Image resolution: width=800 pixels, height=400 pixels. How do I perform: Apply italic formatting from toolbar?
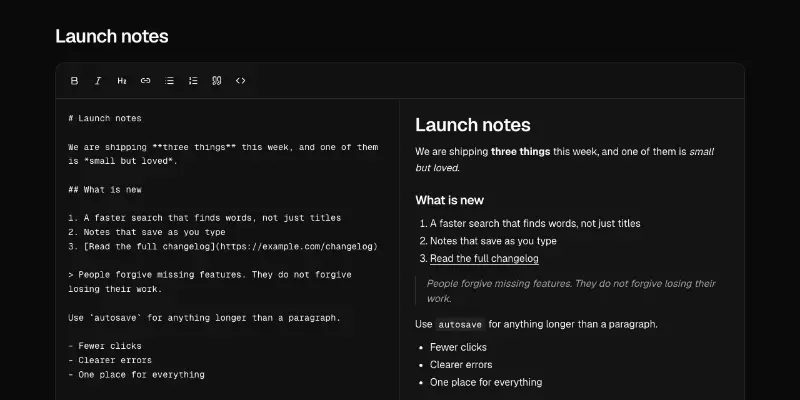[98, 81]
